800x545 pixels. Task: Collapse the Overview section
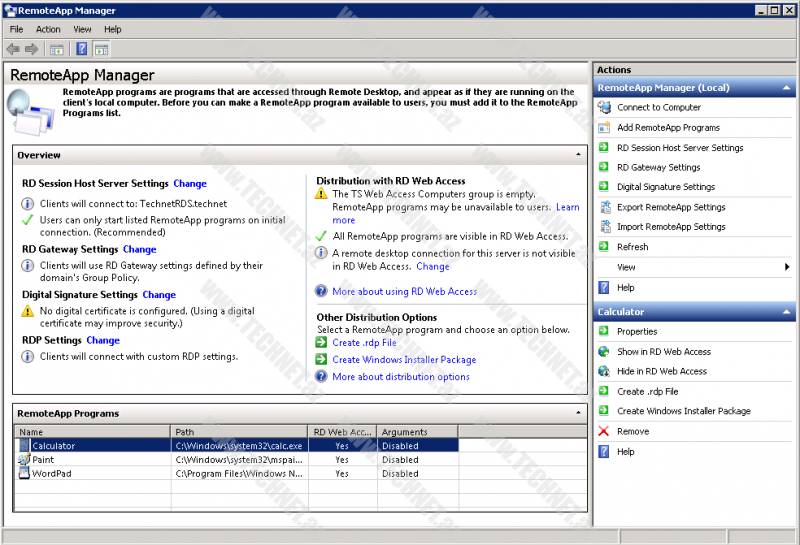(x=578, y=155)
